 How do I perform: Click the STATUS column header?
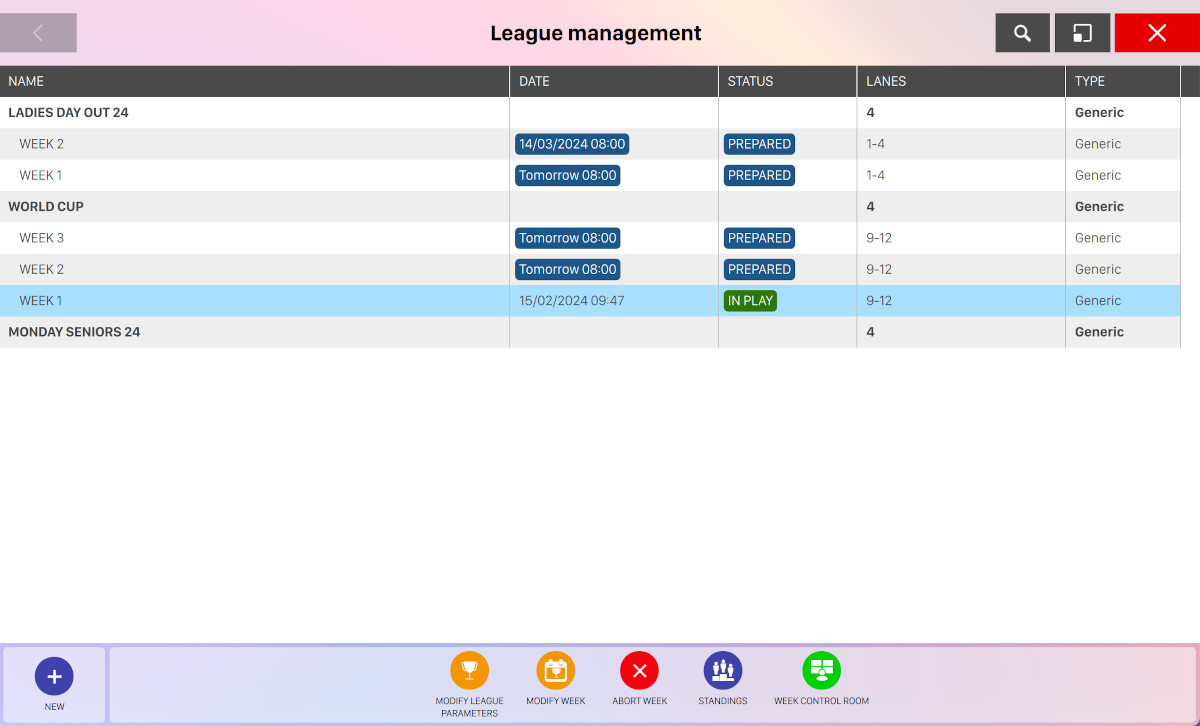point(750,81)
